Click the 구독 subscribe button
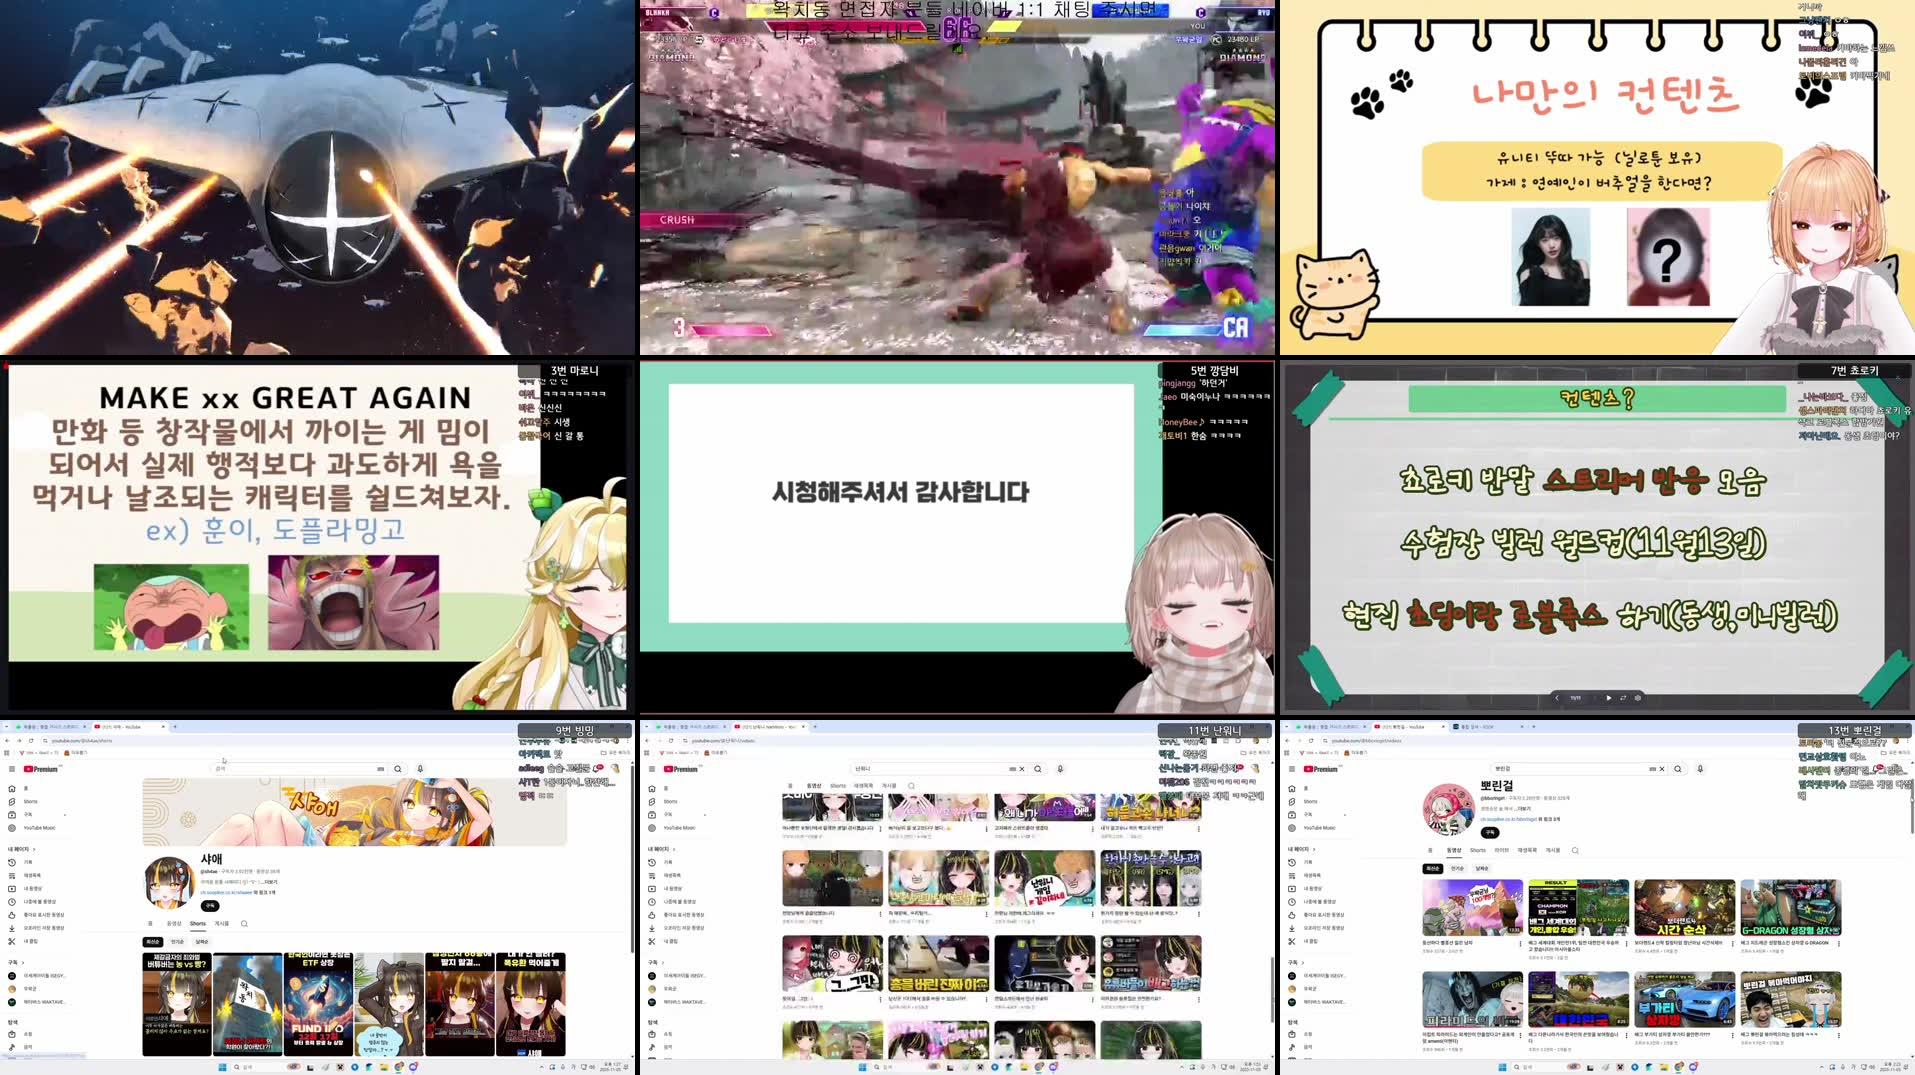 (209, 906)
